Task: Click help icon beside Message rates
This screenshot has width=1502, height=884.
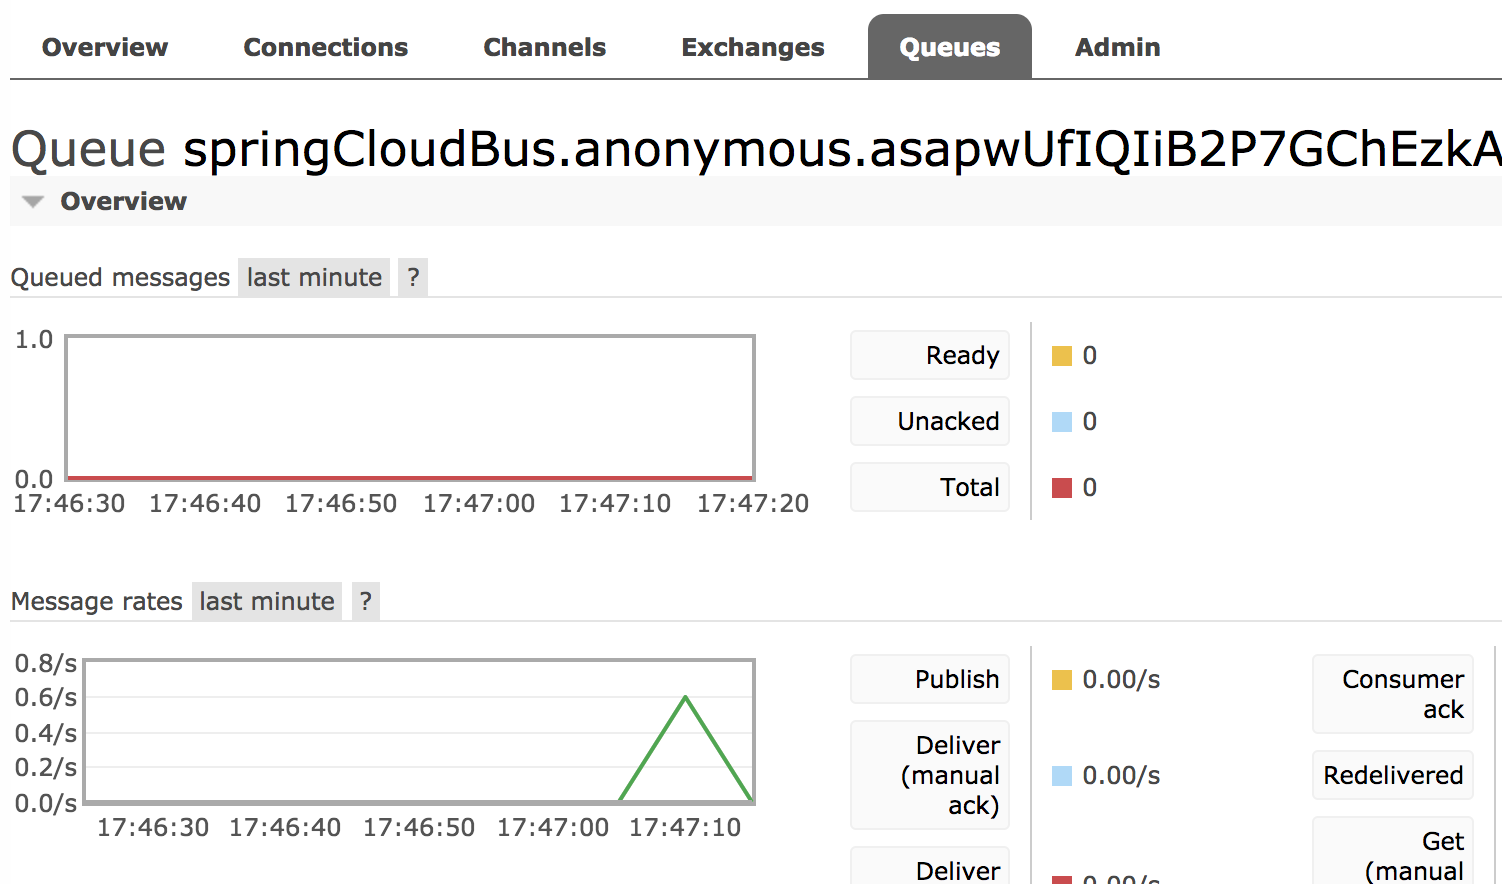Action: (366, 601)
